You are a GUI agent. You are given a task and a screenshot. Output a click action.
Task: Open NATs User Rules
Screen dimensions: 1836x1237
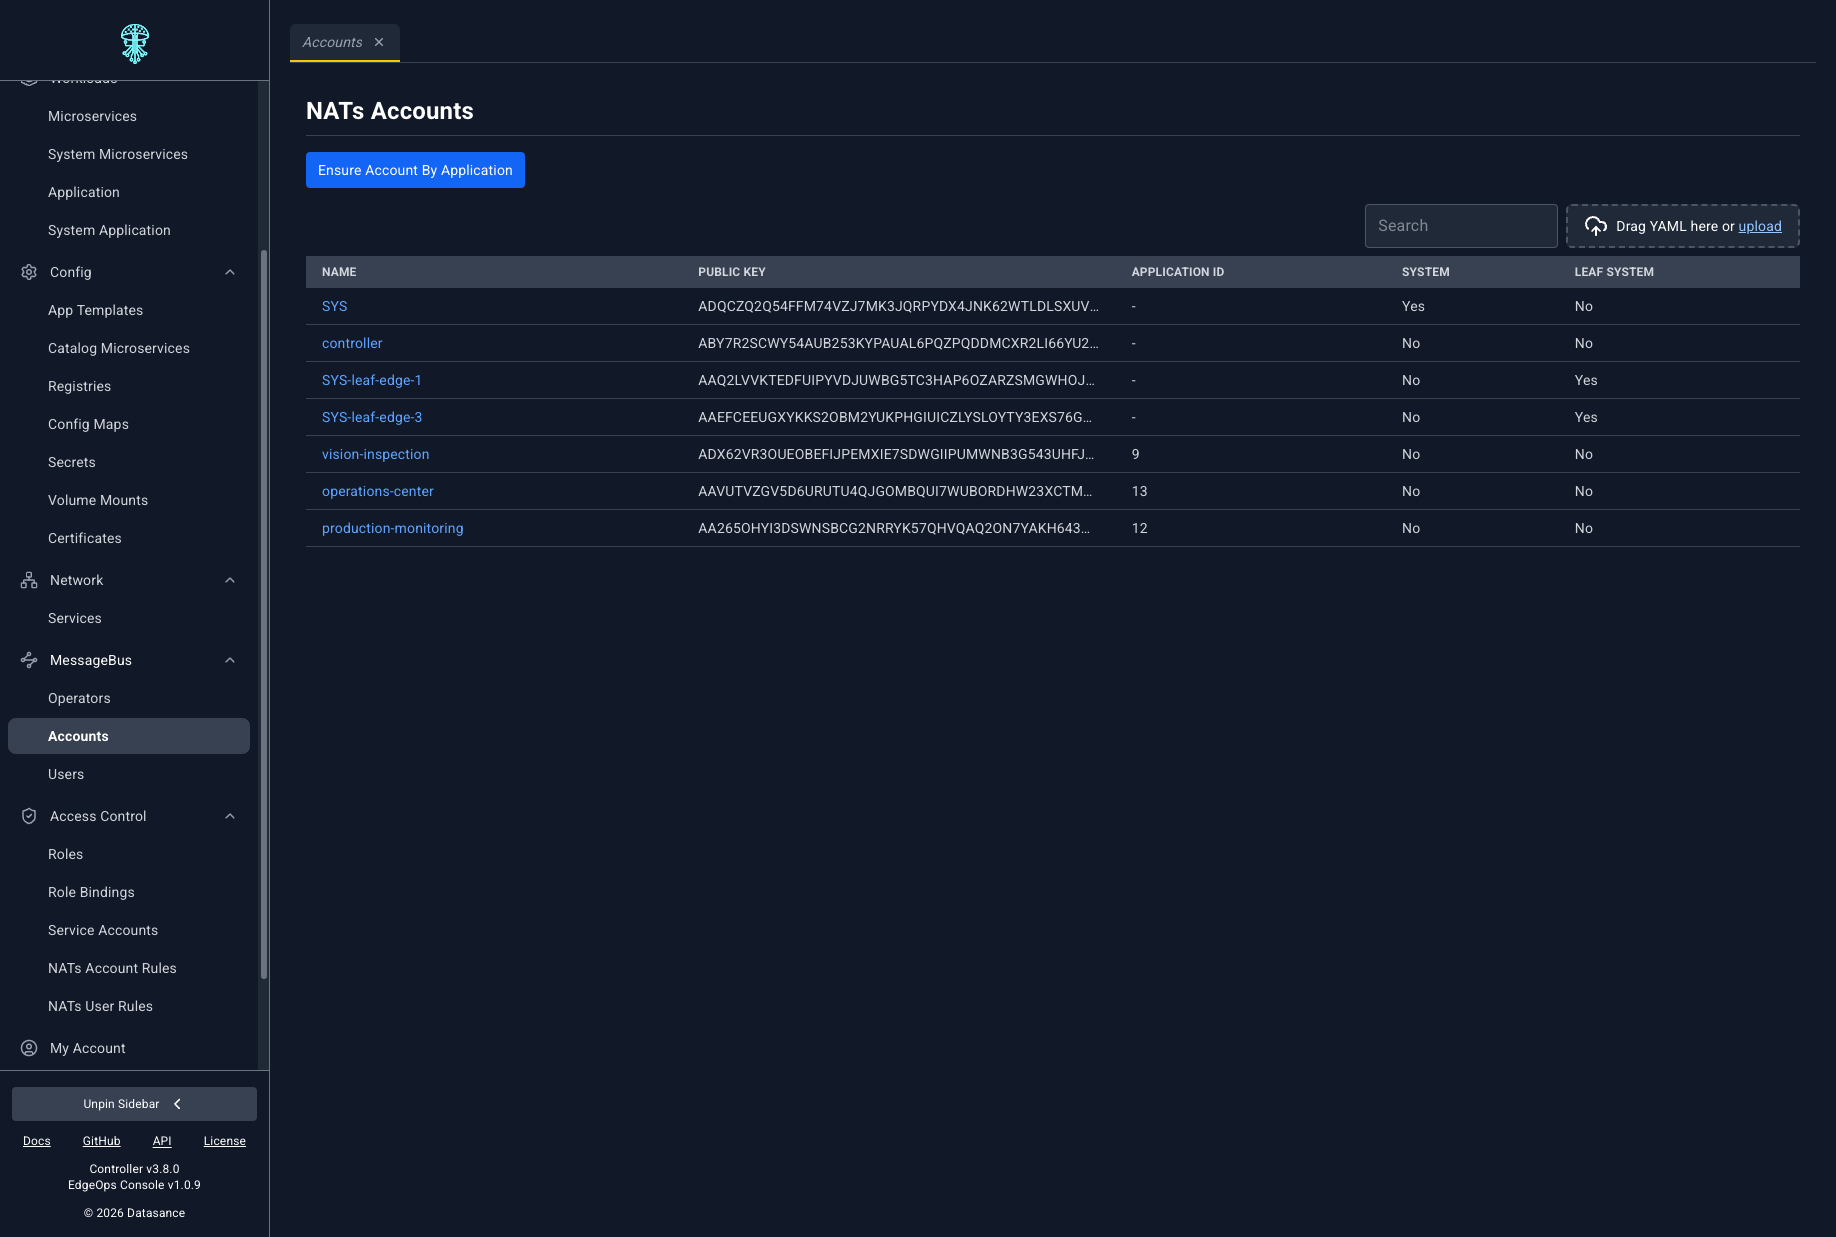point(100,1006)
